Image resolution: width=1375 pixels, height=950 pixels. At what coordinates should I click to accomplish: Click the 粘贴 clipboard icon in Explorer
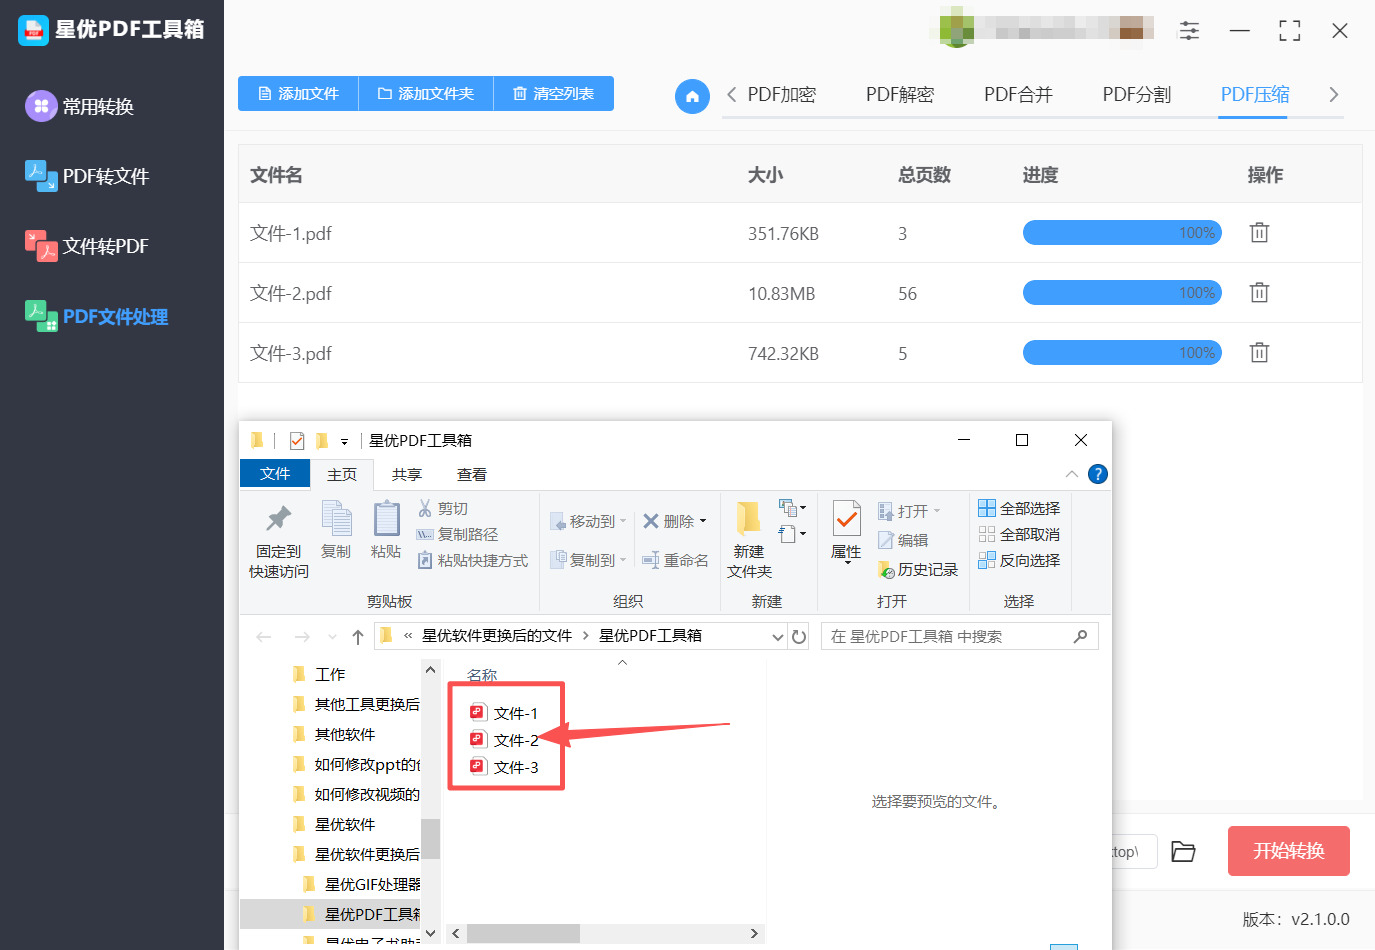coord(386,530)
